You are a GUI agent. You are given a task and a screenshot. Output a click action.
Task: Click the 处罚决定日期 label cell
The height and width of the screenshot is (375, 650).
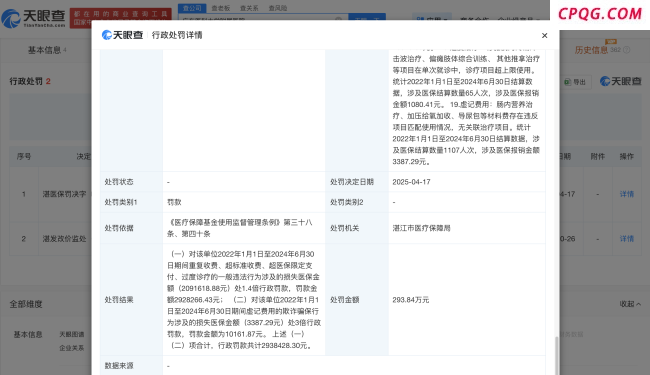357,182
